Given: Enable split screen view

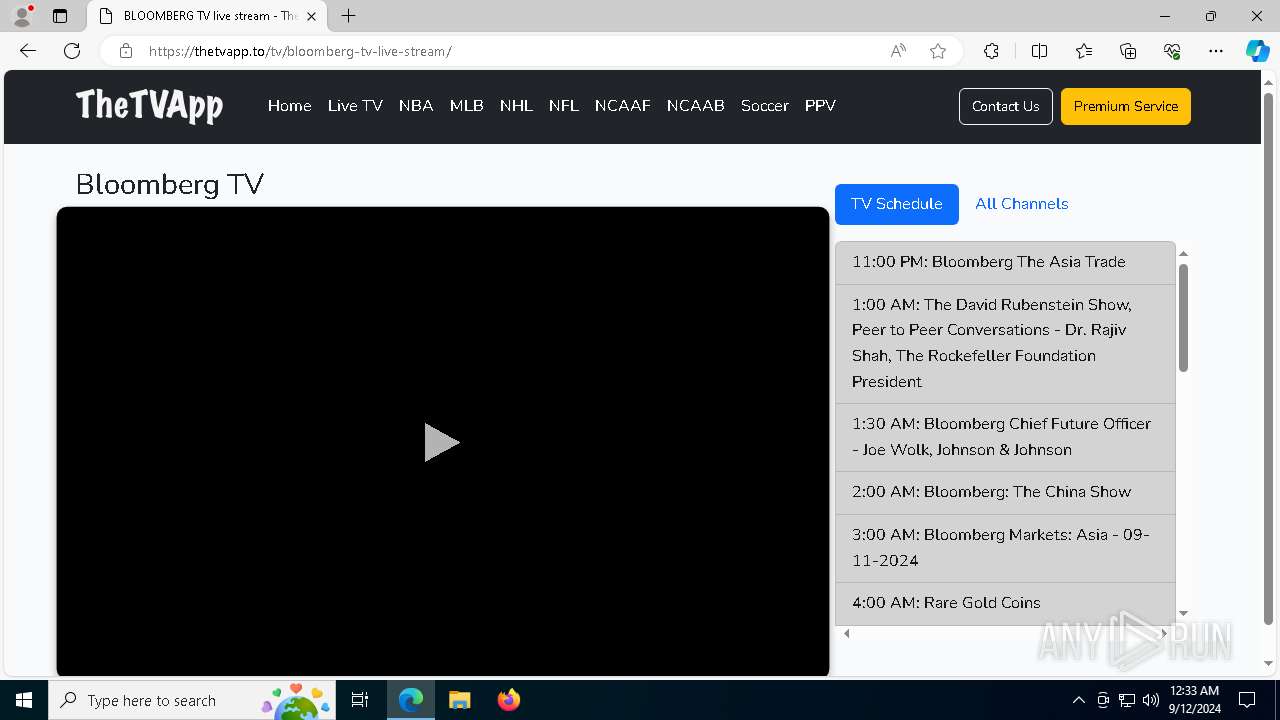Looking at the screenshot, I should (1039, 51).
